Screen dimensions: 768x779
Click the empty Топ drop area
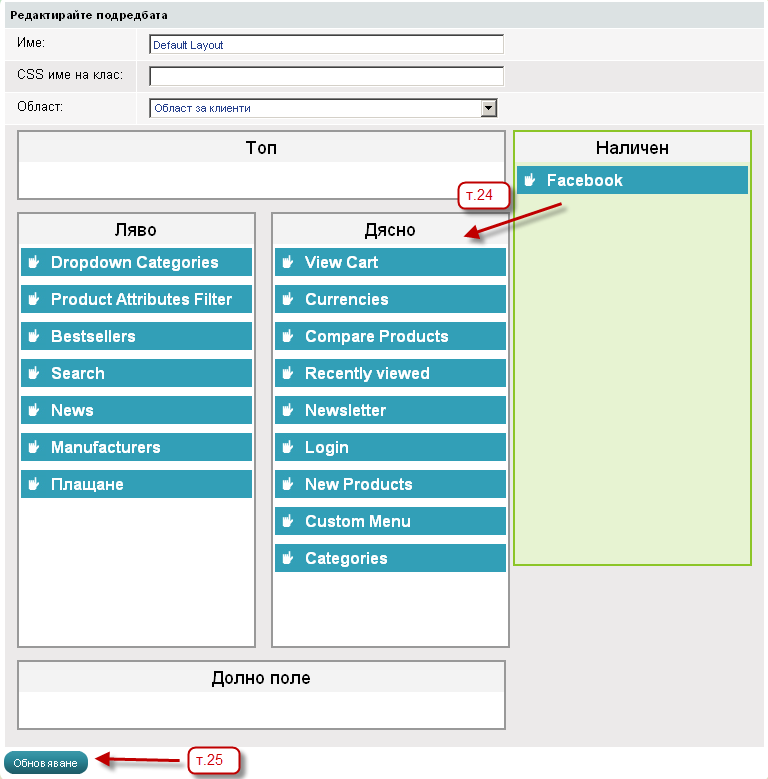pos(261,180)
